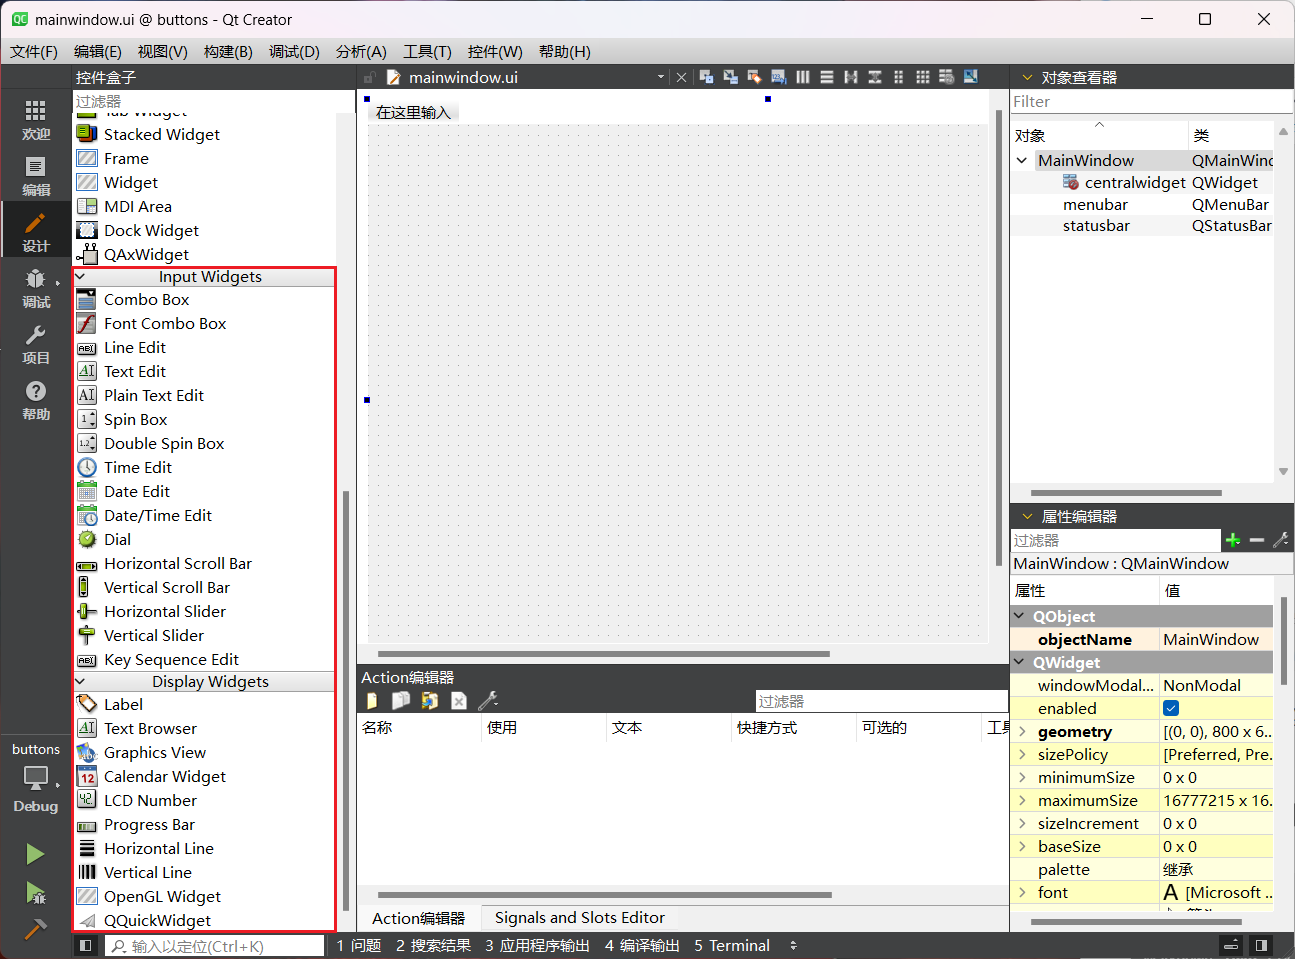Apply Lay Out Vertically toolbar icon
The width and height of the screenshot is (1295, 959).
tap(826, 77)
